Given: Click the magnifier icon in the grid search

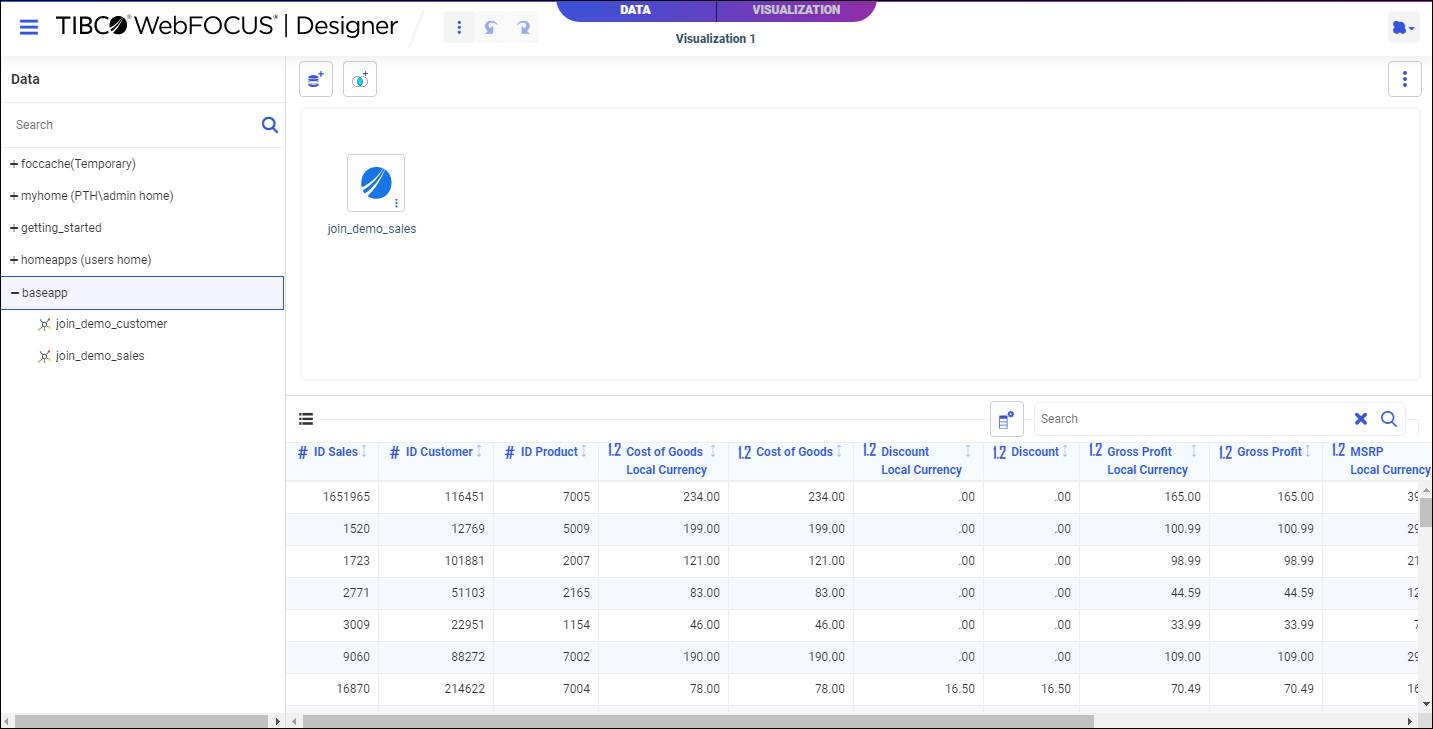Looking at the screenshot, I should [1389, 419].
